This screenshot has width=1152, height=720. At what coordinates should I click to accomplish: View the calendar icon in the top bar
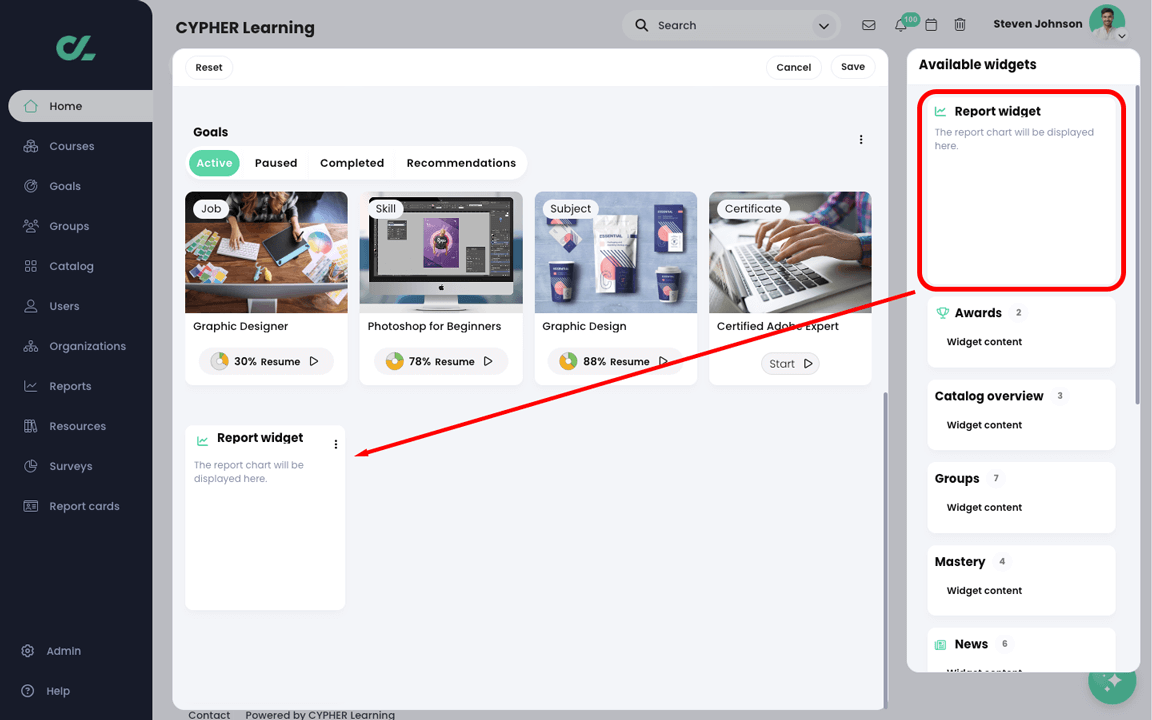931,25
